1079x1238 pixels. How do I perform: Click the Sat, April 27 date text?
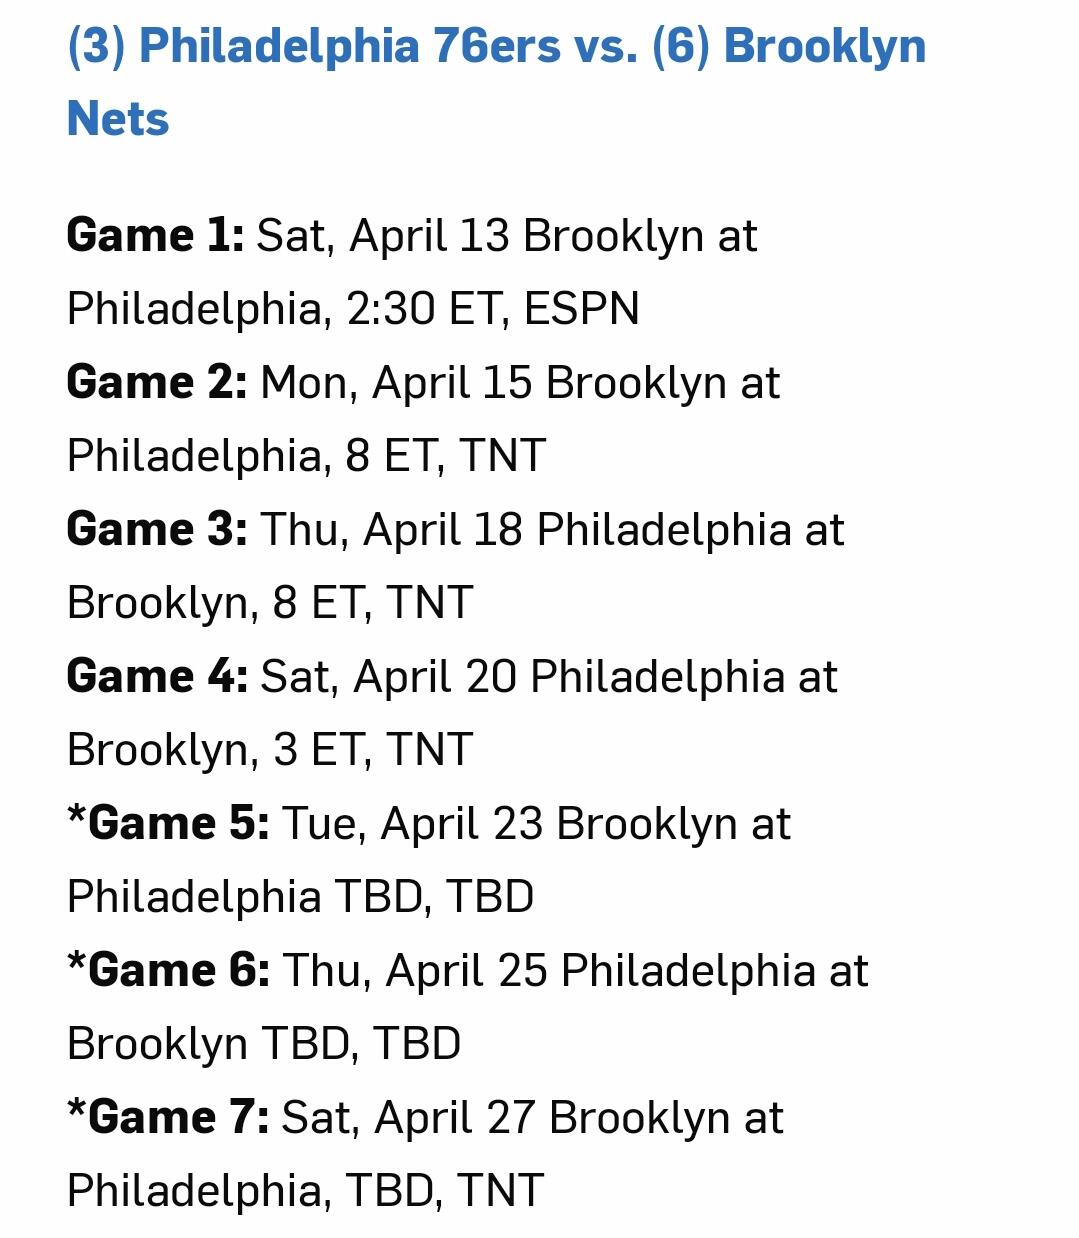[409, 1119]
